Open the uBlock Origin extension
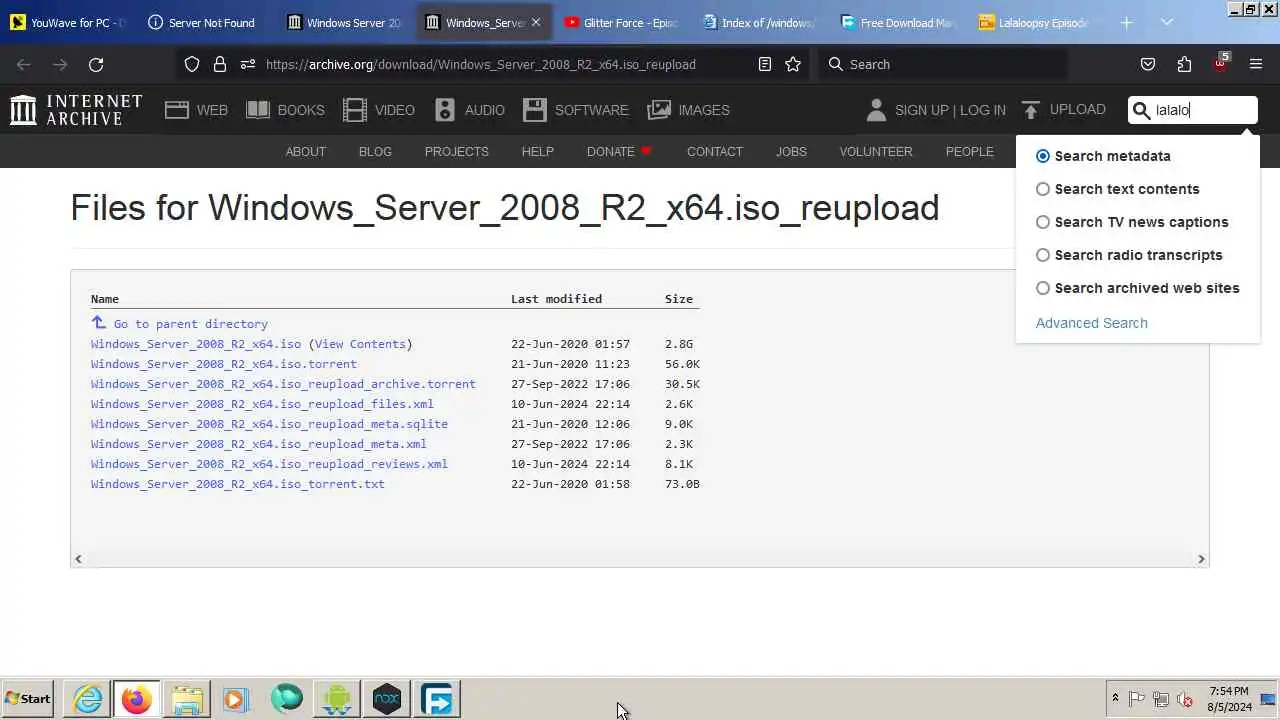The width and height of the screenshot is (1280, 720). [1220, 64]
